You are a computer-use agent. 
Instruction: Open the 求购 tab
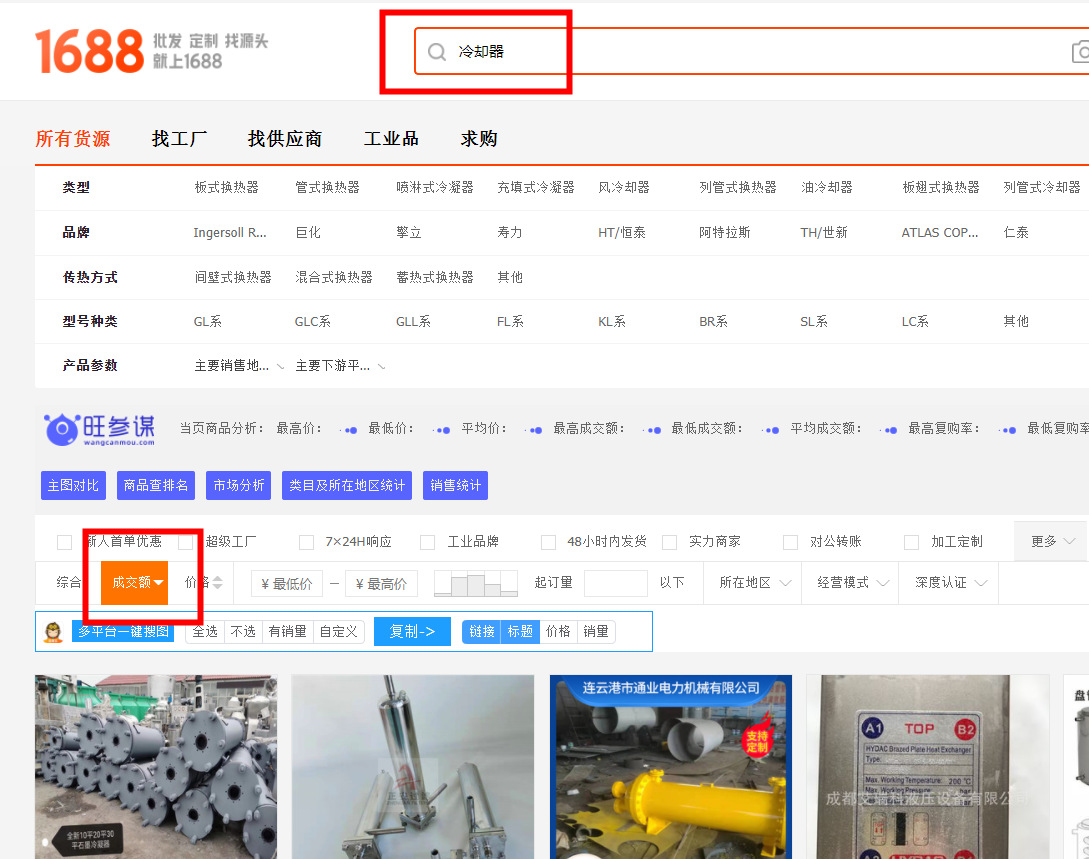tap(479, 139)
